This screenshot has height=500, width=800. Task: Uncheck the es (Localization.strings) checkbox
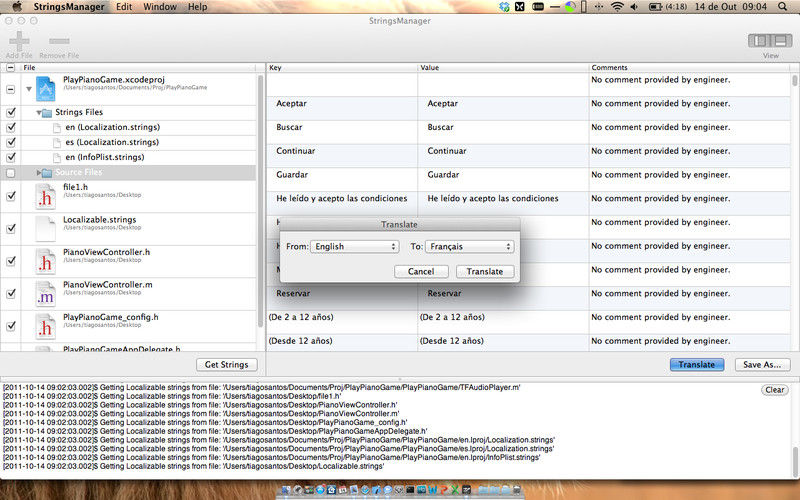point(11,142)
